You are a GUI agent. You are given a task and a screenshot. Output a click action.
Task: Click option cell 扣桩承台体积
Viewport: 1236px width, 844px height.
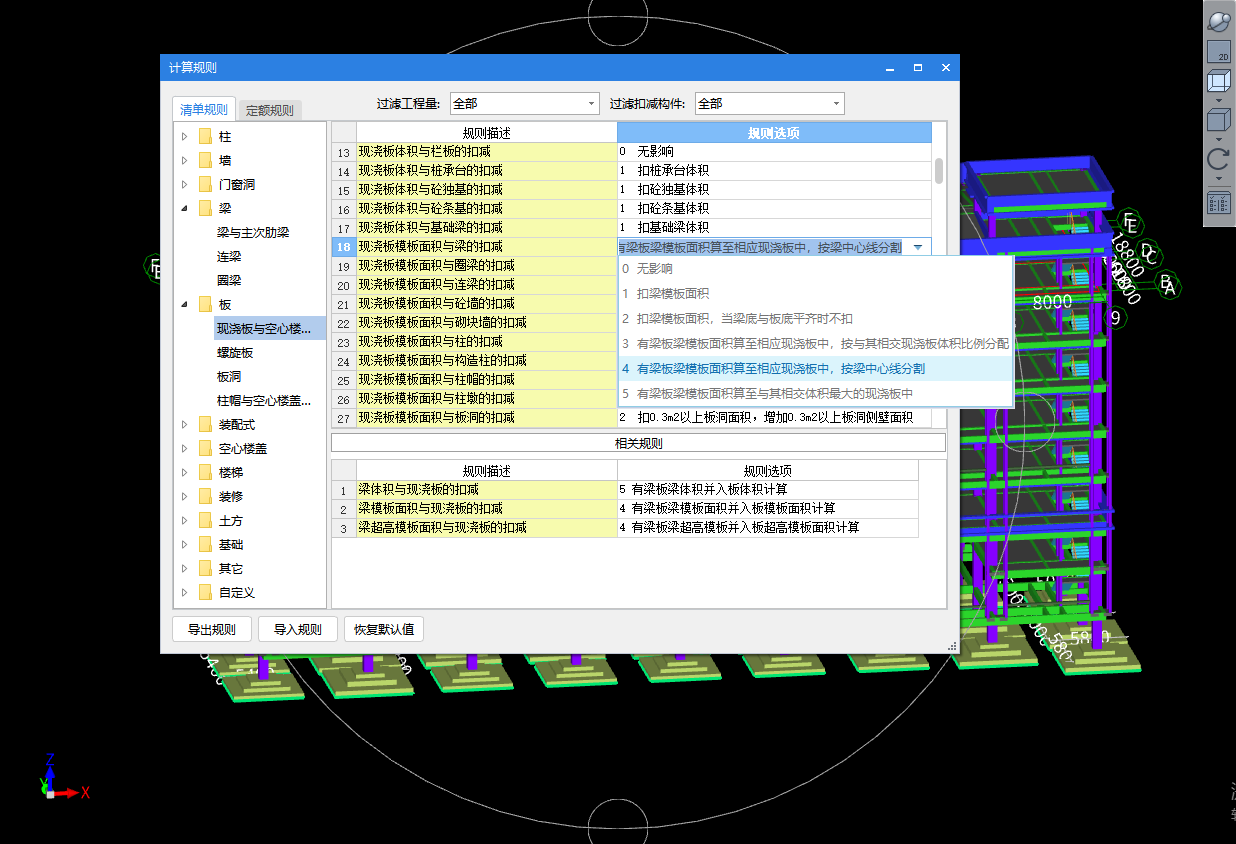point(774,170)
